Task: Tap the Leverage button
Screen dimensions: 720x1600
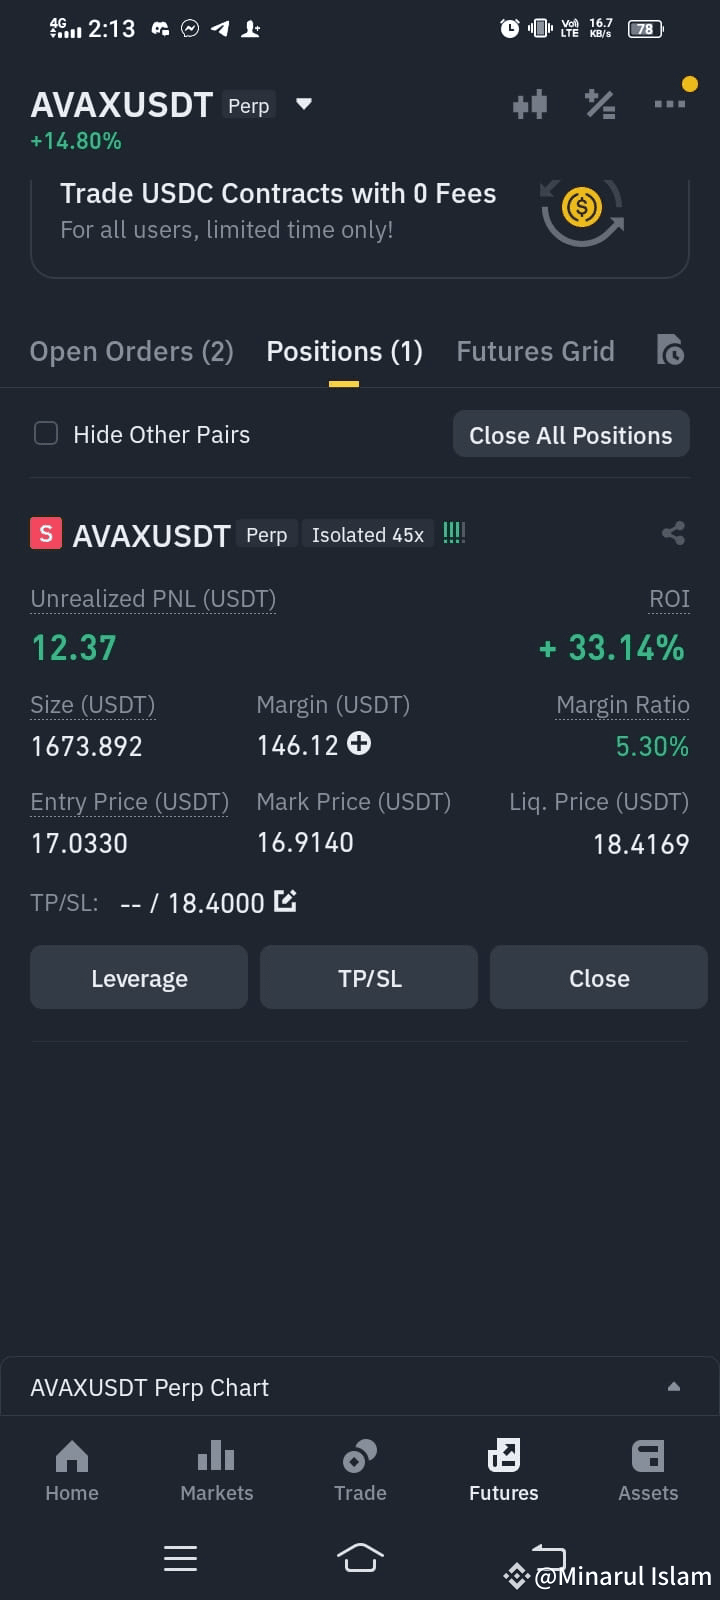Action: 139,977
